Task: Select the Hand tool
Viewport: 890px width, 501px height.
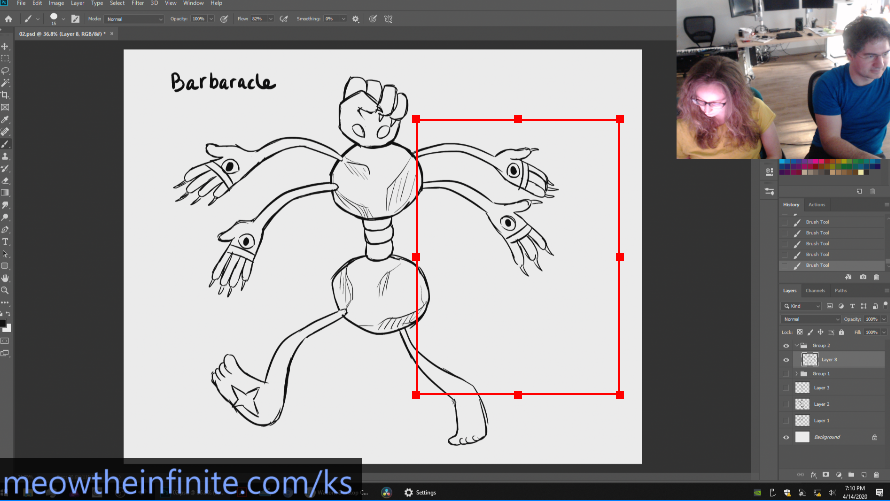Action: click(x=5, y=278)
